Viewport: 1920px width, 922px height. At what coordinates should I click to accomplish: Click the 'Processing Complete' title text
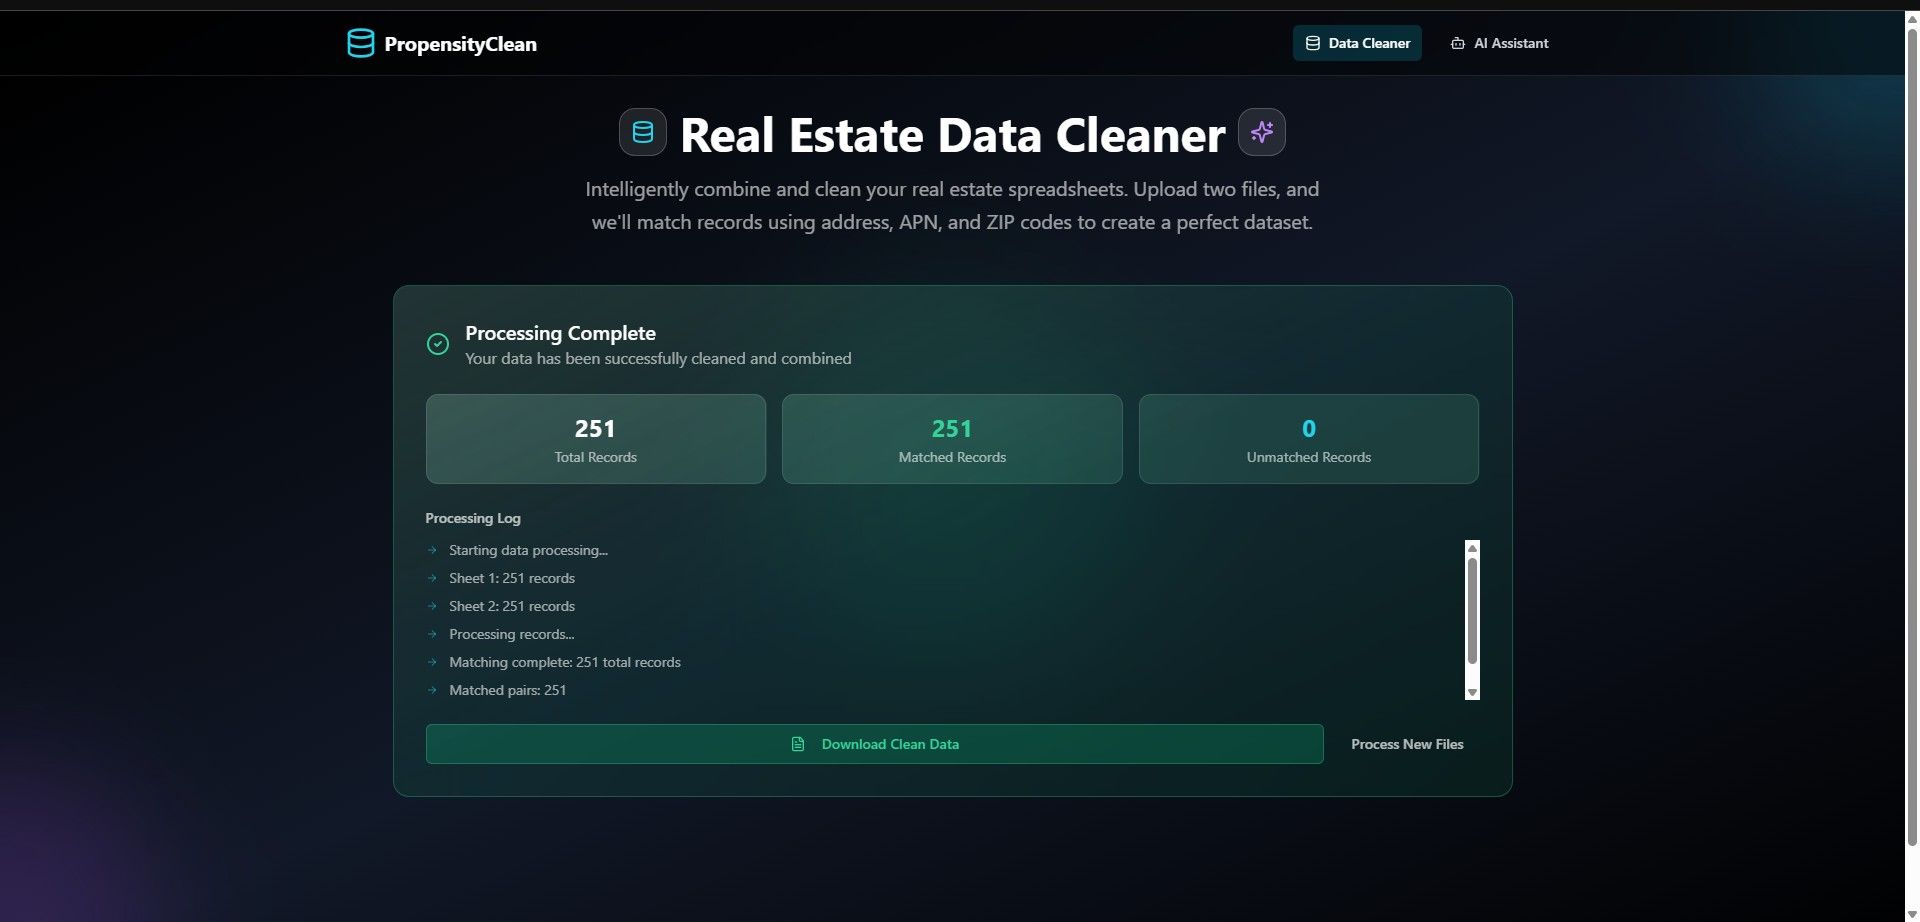[x=560, y=333]
